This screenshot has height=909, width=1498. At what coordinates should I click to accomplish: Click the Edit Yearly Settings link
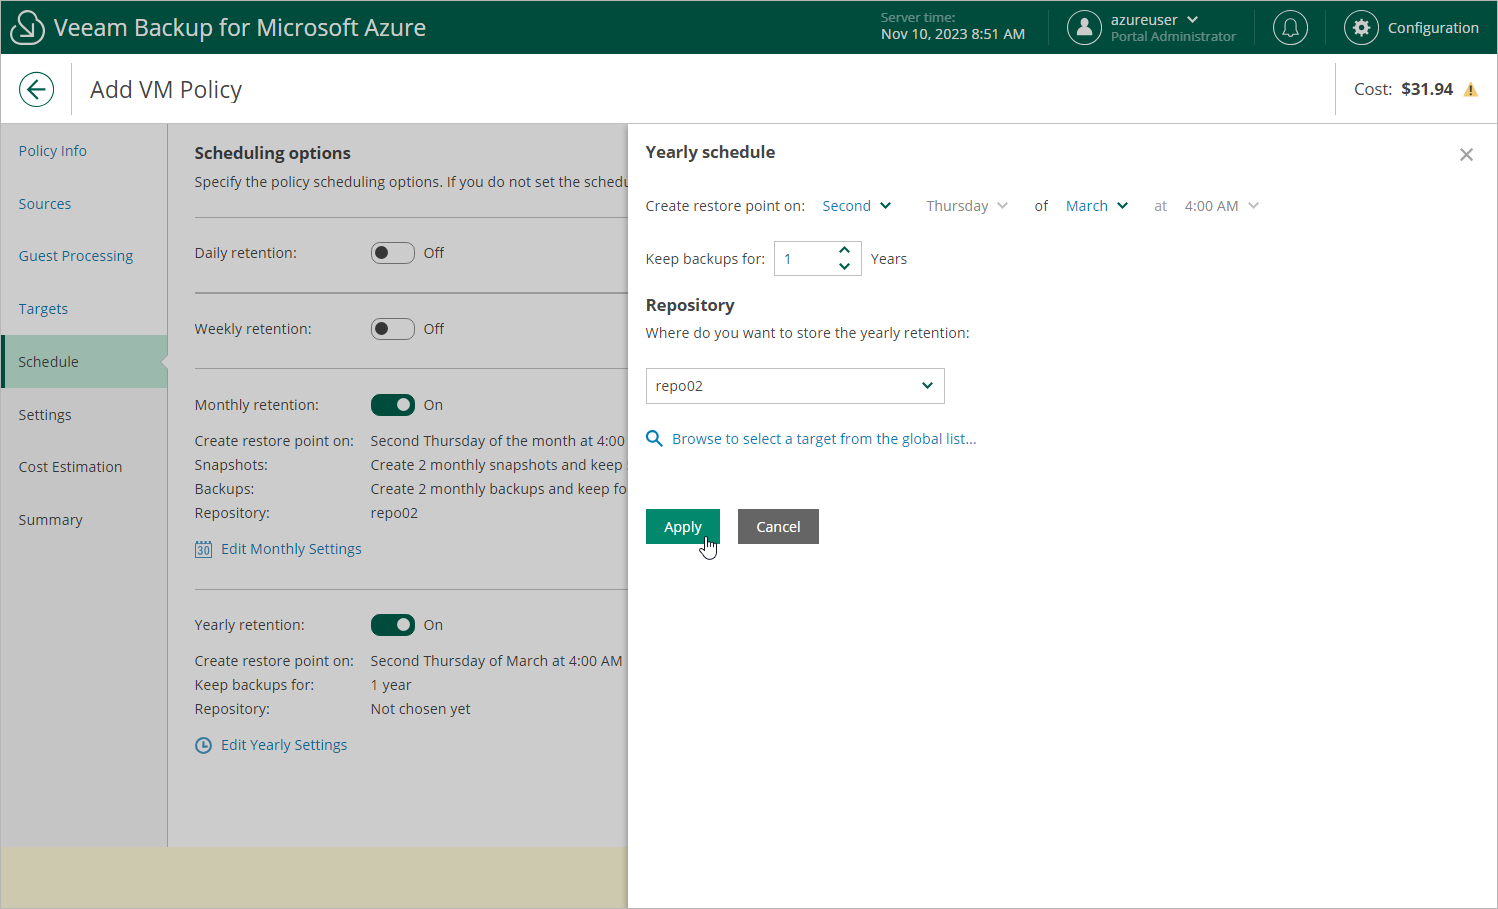tap(284, 745)
